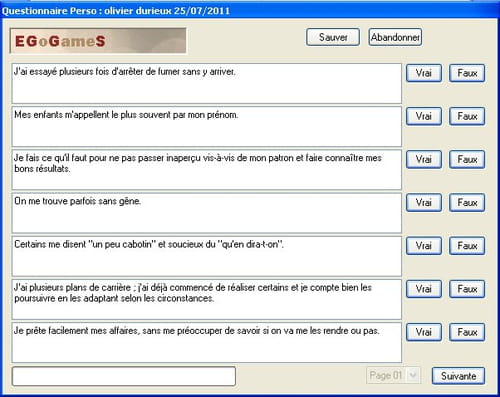
Task: Pick Vrai for the career plans statement
Action: click(424, 289)
